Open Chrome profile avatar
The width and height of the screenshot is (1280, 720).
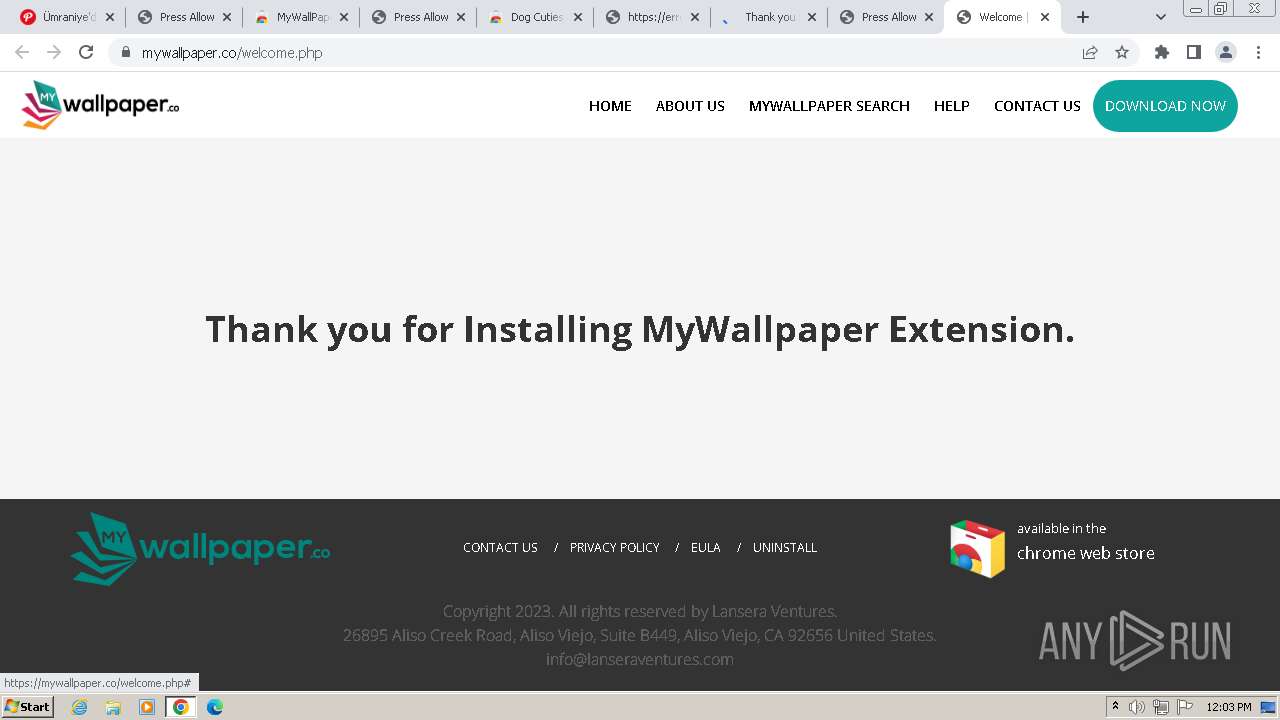click(1226, 52)
